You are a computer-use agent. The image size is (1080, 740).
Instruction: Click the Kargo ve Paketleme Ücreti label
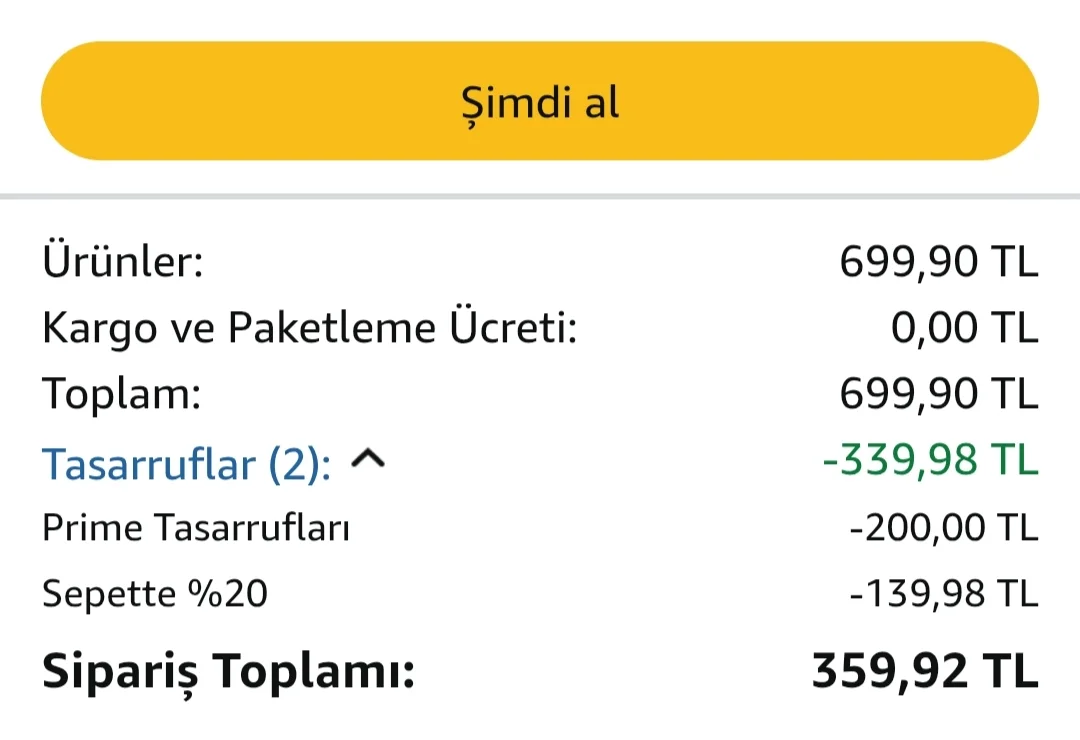pyautogui.click(x=310, y=328)
